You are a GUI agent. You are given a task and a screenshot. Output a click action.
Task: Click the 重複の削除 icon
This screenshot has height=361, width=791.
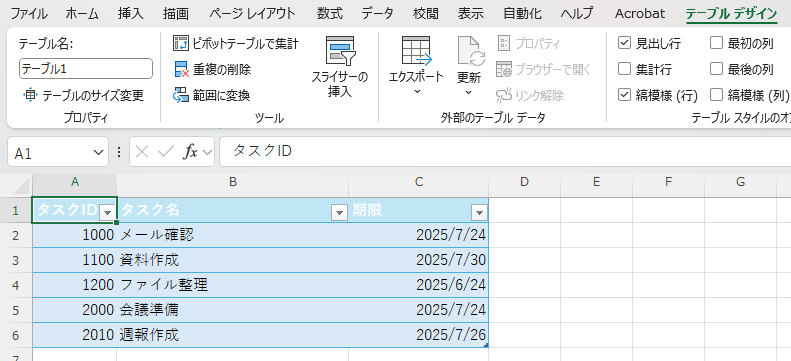pos(181,69)
